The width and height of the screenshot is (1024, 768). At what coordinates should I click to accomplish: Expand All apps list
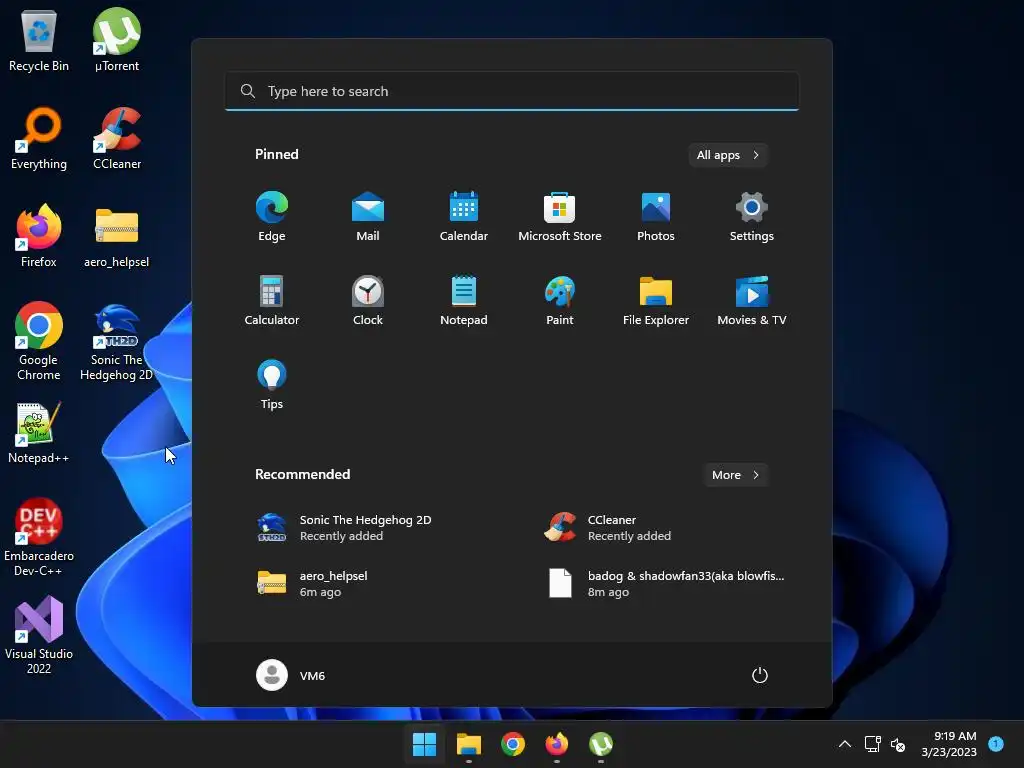(x=728, y=155)
